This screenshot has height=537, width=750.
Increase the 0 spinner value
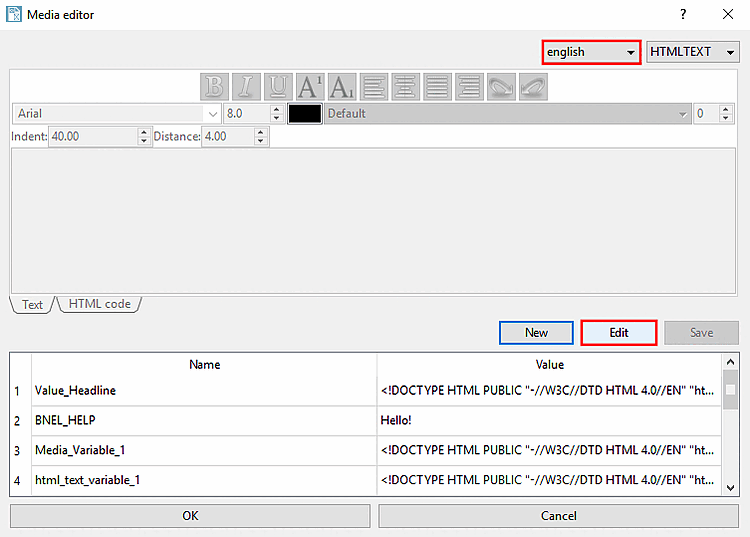[726, 109]
